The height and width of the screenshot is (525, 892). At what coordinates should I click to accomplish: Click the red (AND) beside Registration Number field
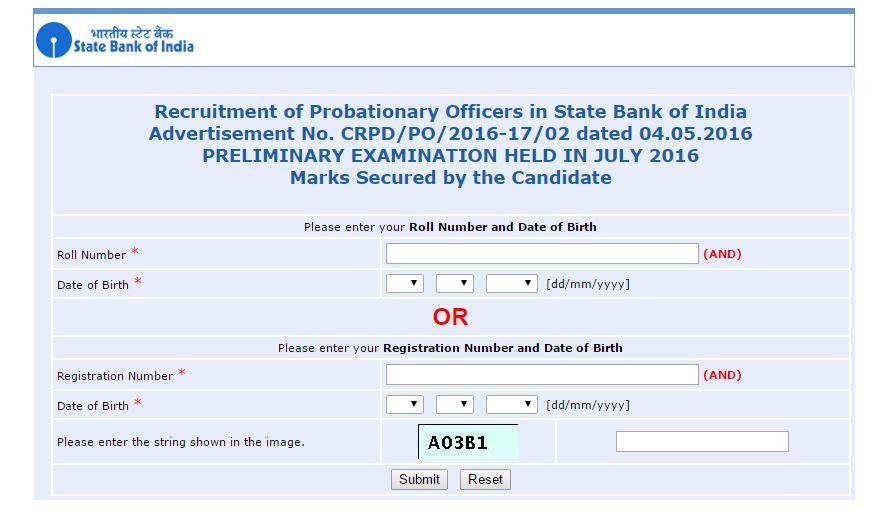(x=722, y=375)
